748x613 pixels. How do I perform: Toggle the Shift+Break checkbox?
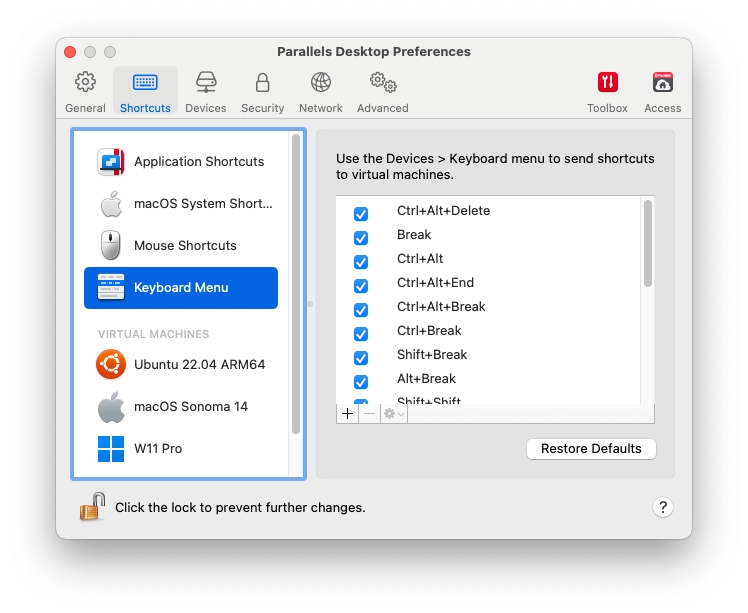pyautogui.click(x=361, y=358)
